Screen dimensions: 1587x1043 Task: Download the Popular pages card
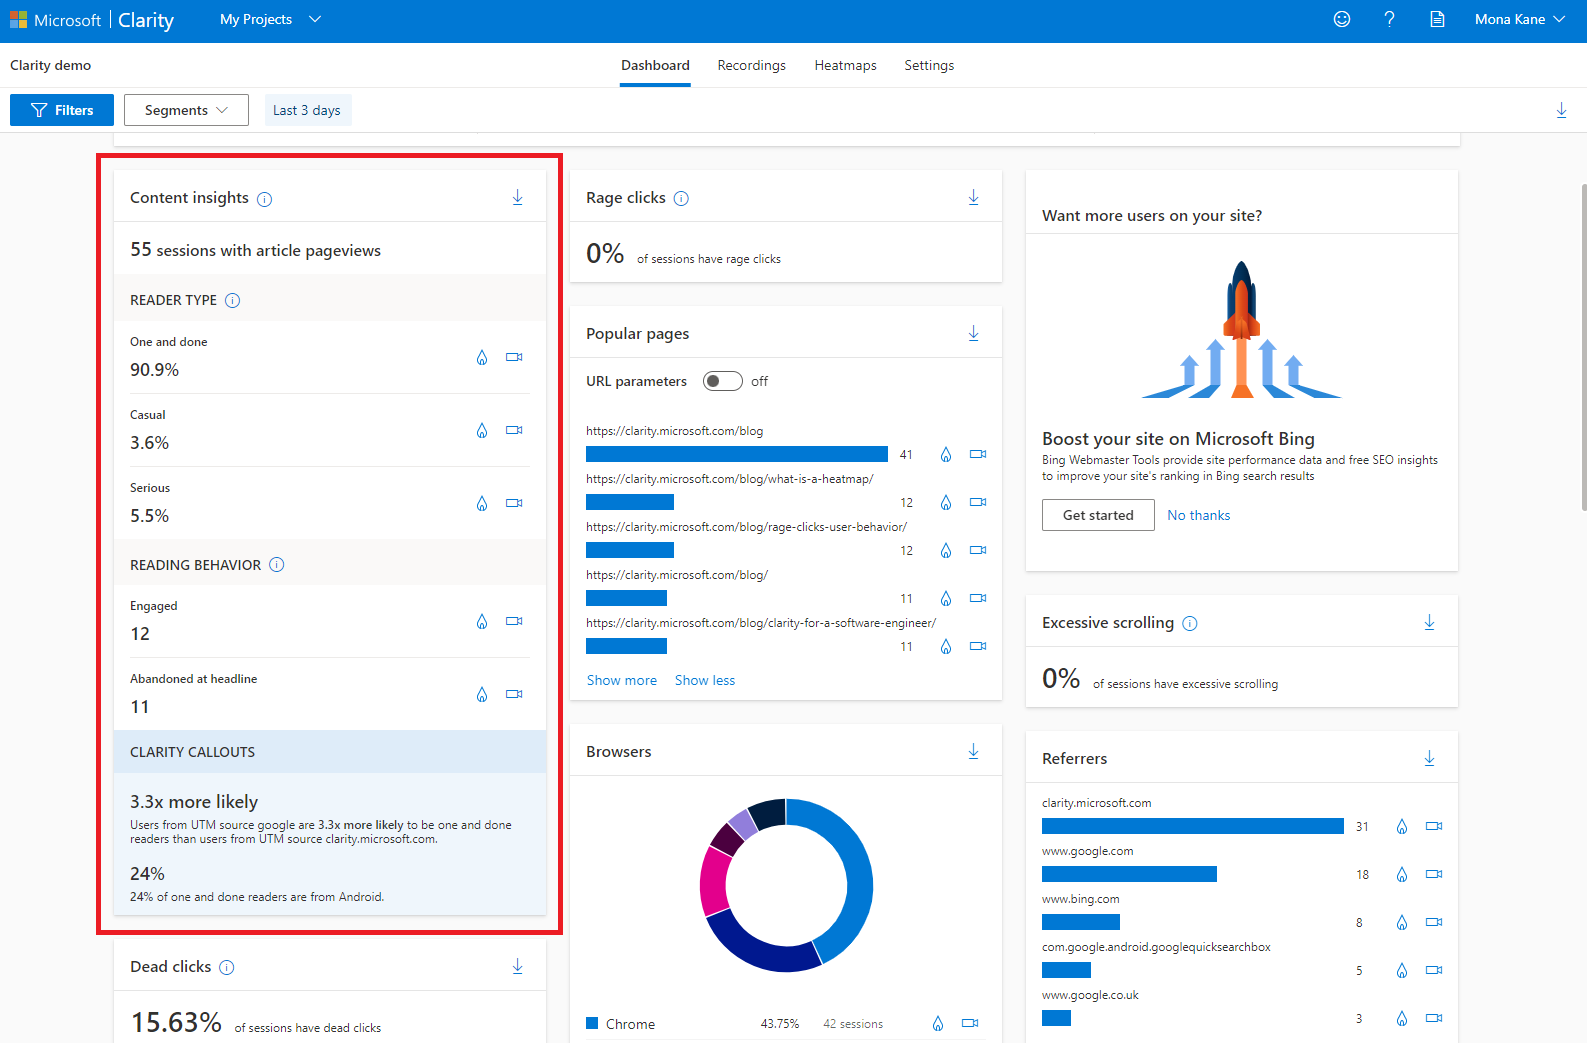click(x=974, y=334)
